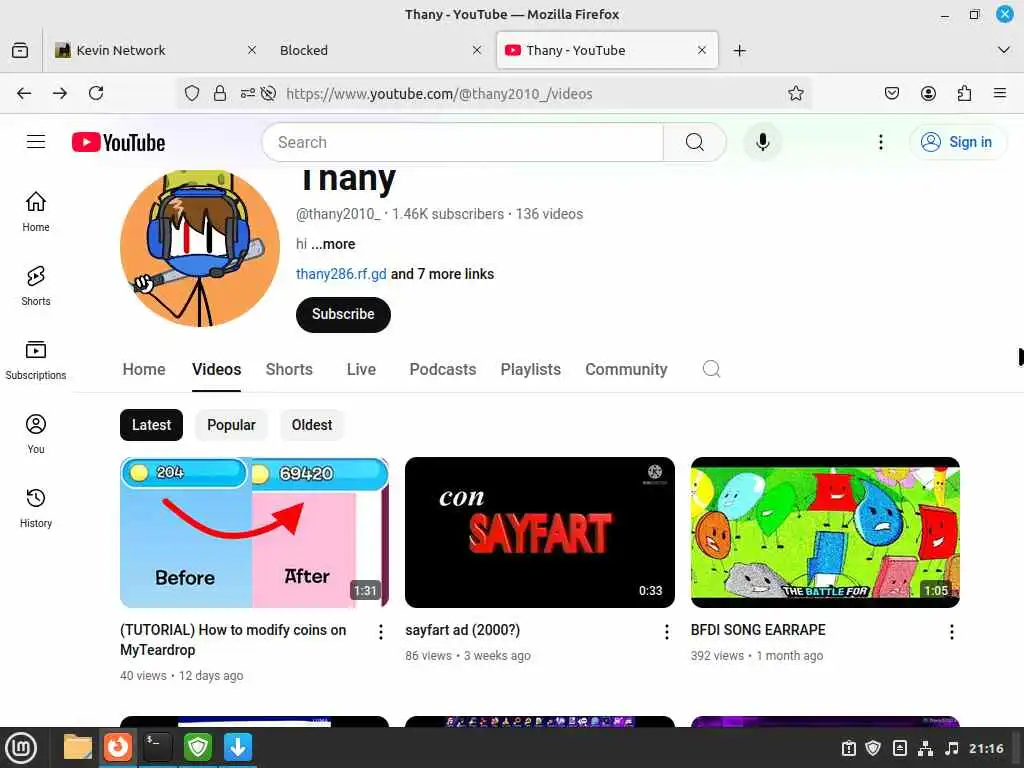Sort videos by Popular
Viewport: 1024px width, 768px height.
(231, 425)
